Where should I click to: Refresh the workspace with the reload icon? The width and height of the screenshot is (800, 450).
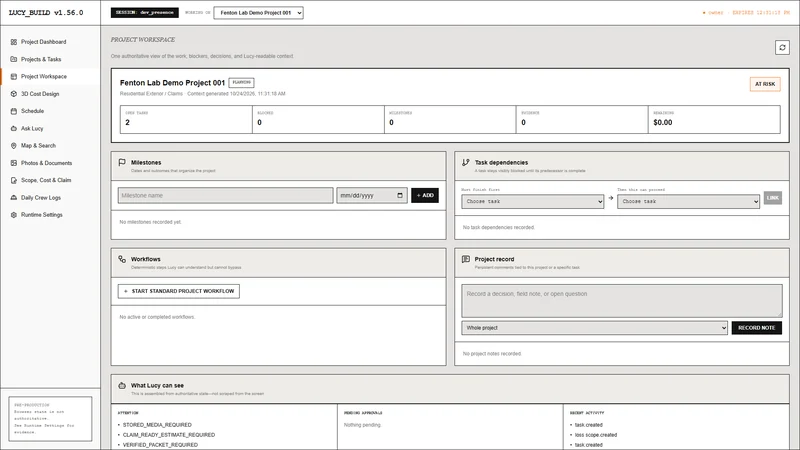[782, 47]
